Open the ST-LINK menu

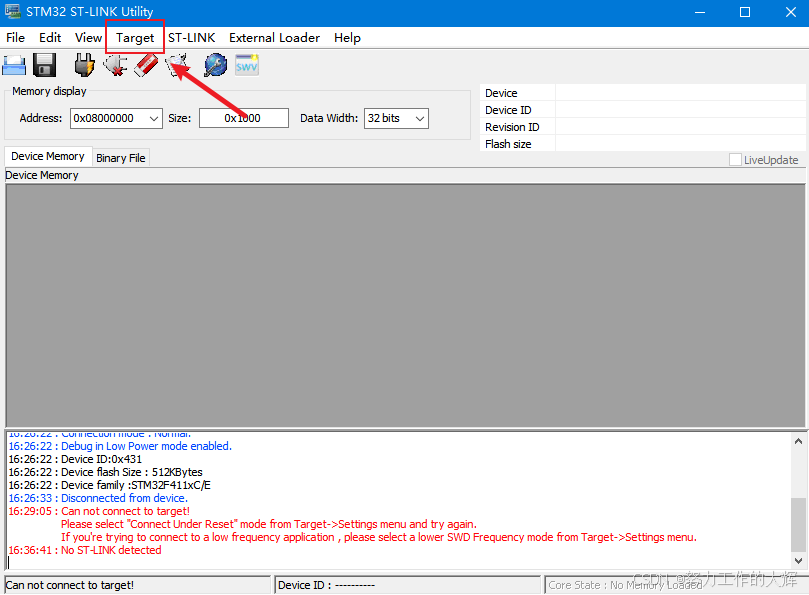pos(191,38)
